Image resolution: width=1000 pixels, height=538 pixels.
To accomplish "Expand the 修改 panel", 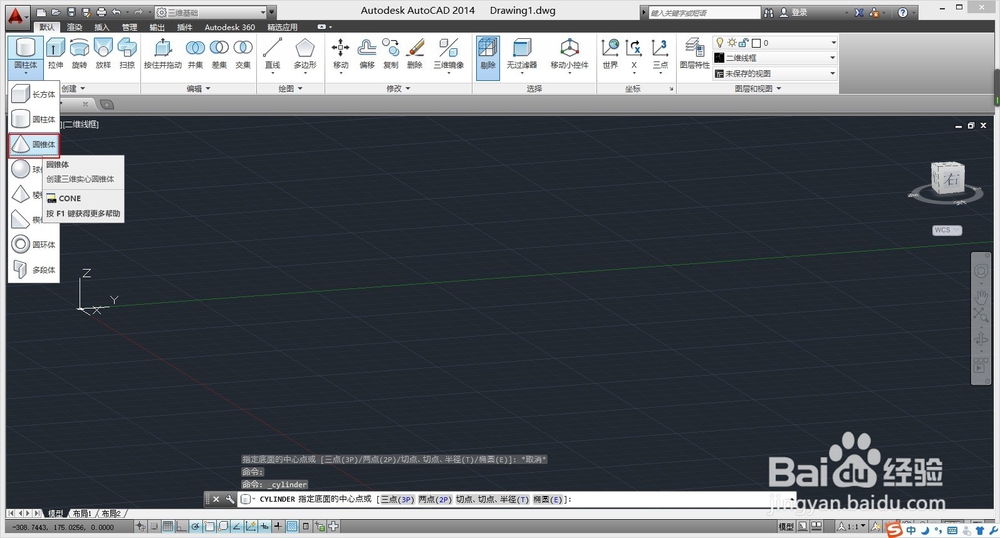I will coord(398,89).
